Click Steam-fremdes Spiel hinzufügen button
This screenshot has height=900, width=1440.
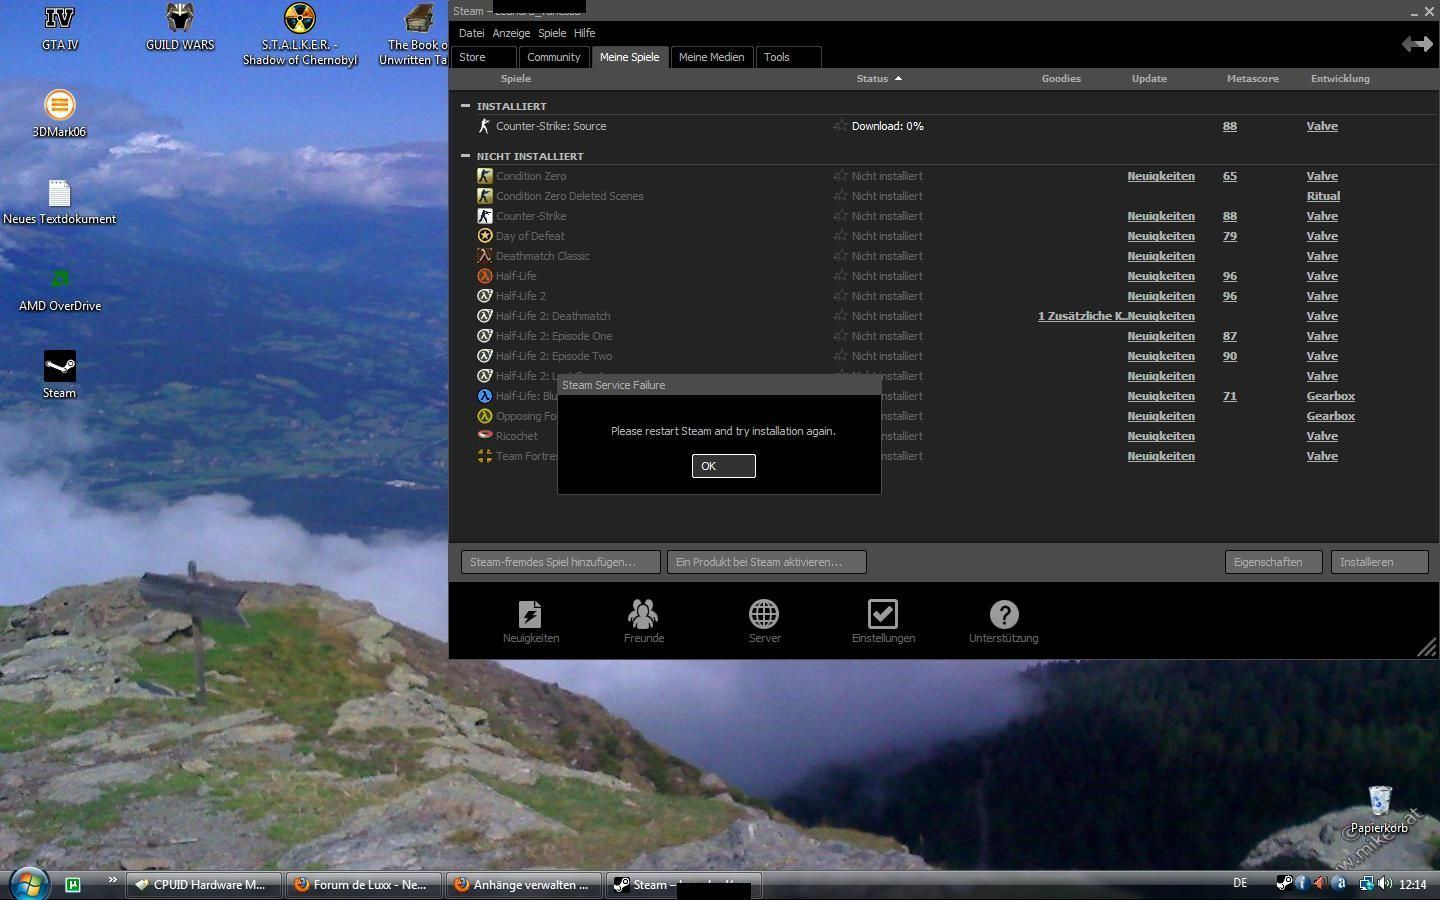pos(560,562)
